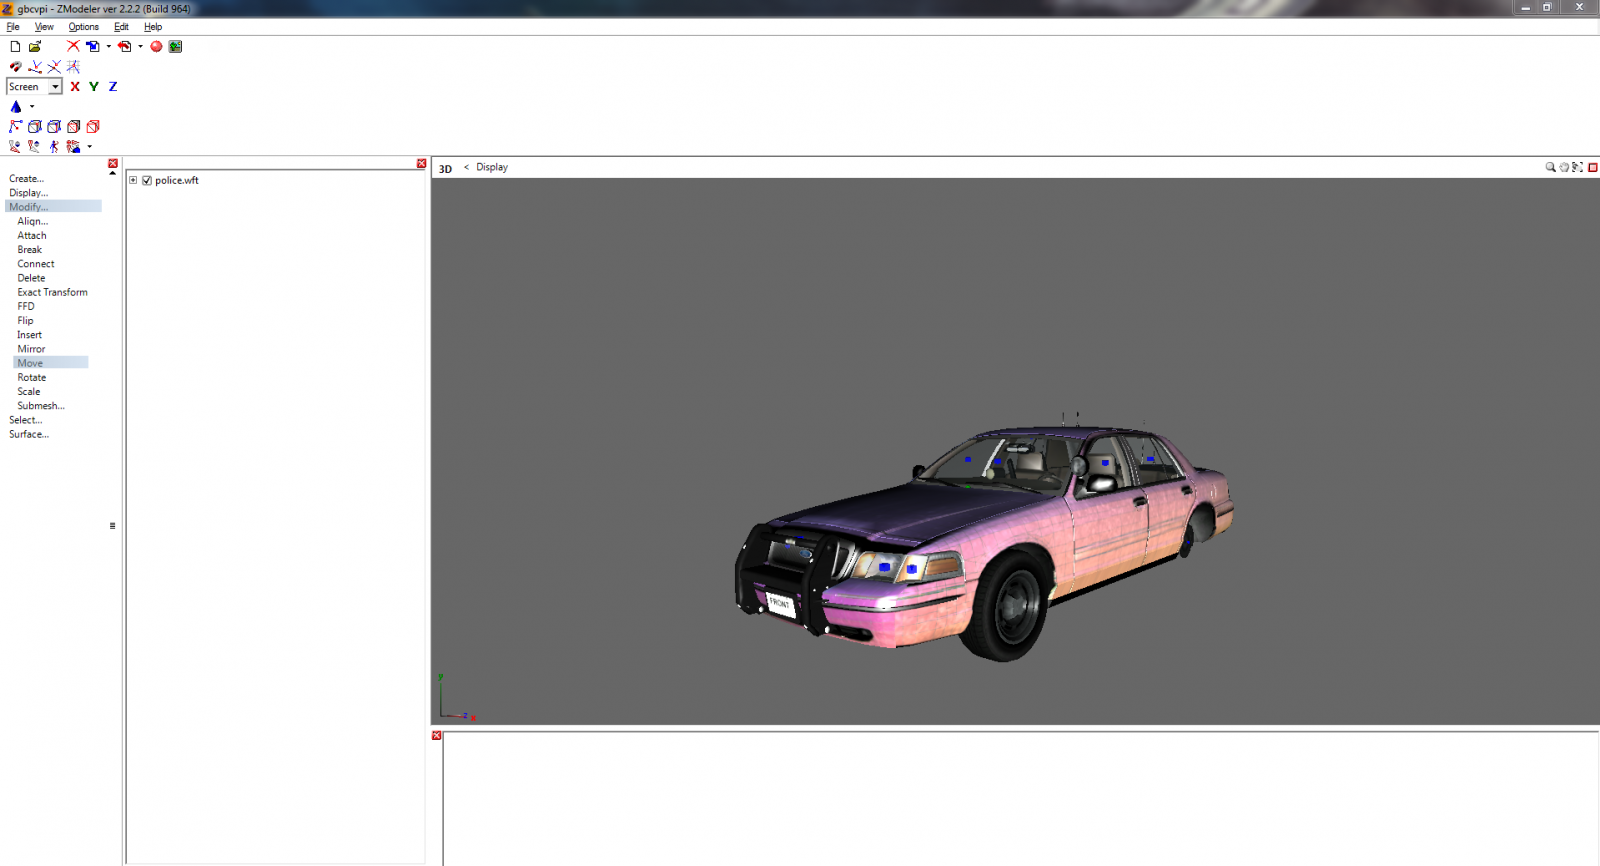Select the blue cone primitive icon
This screenshot has width=1600, height=866.
click(16, 107)
